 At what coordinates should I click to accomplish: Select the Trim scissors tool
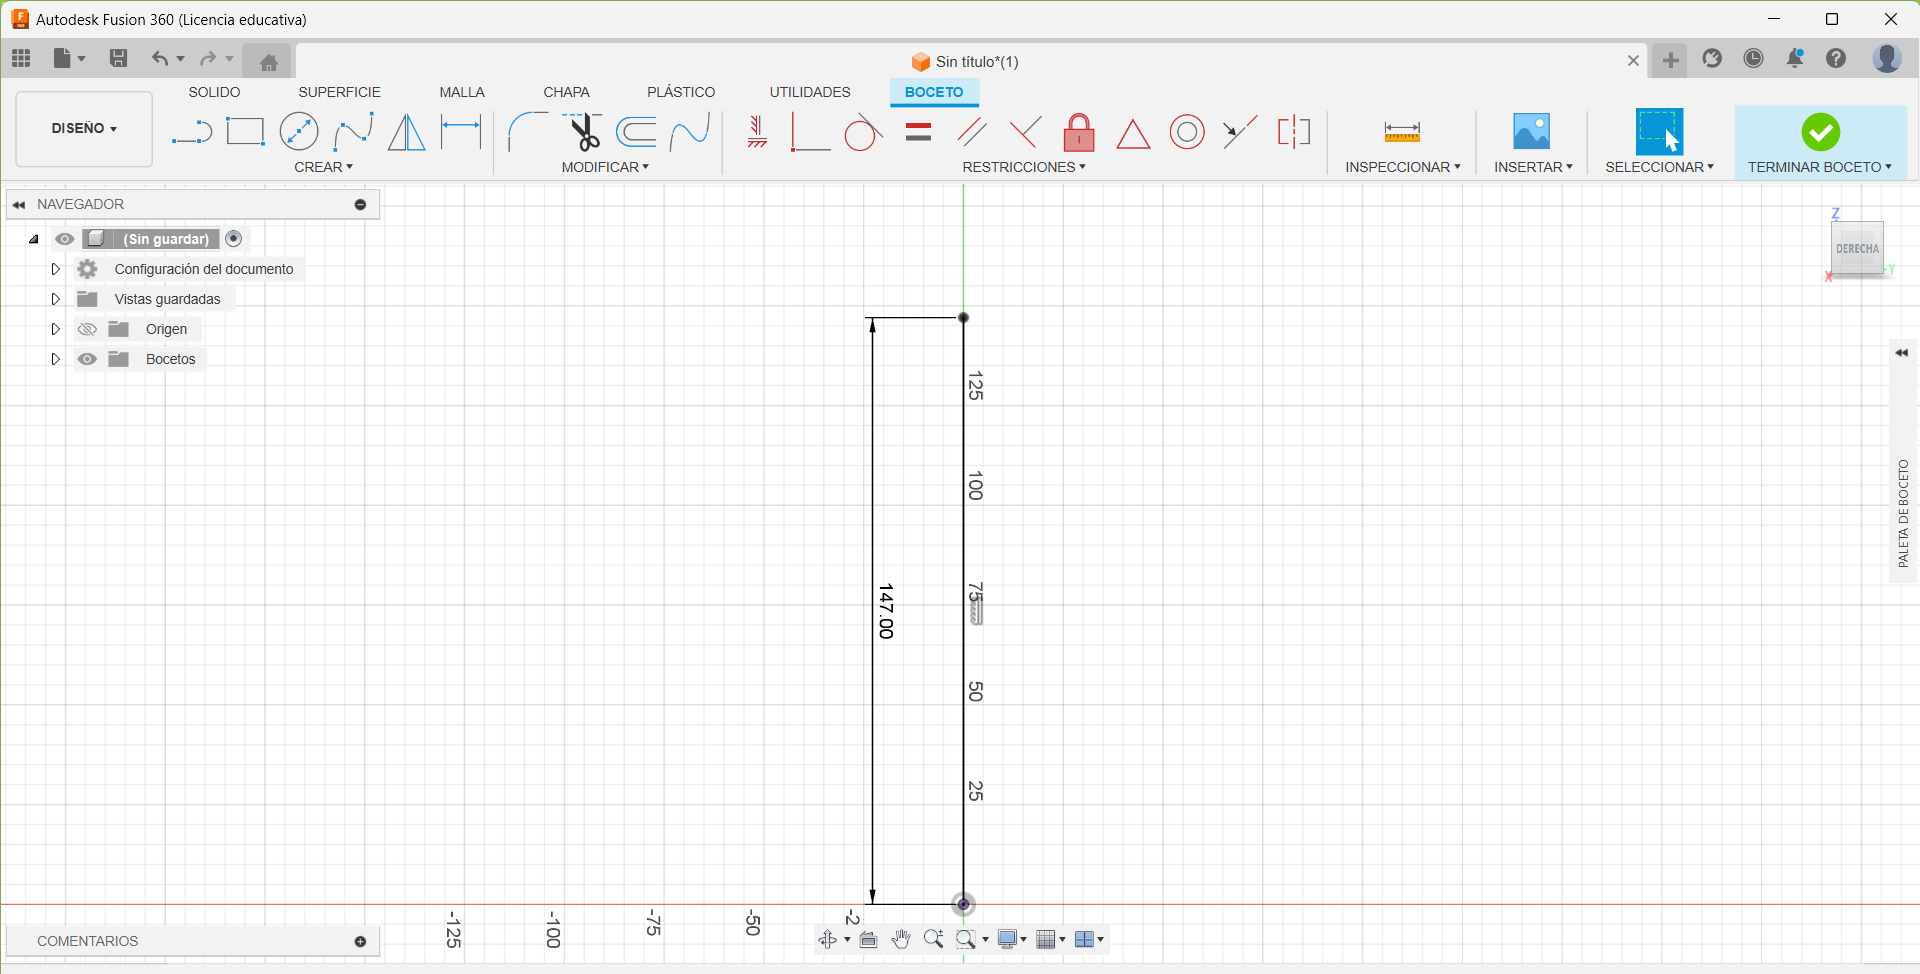(x=582, y=132)
